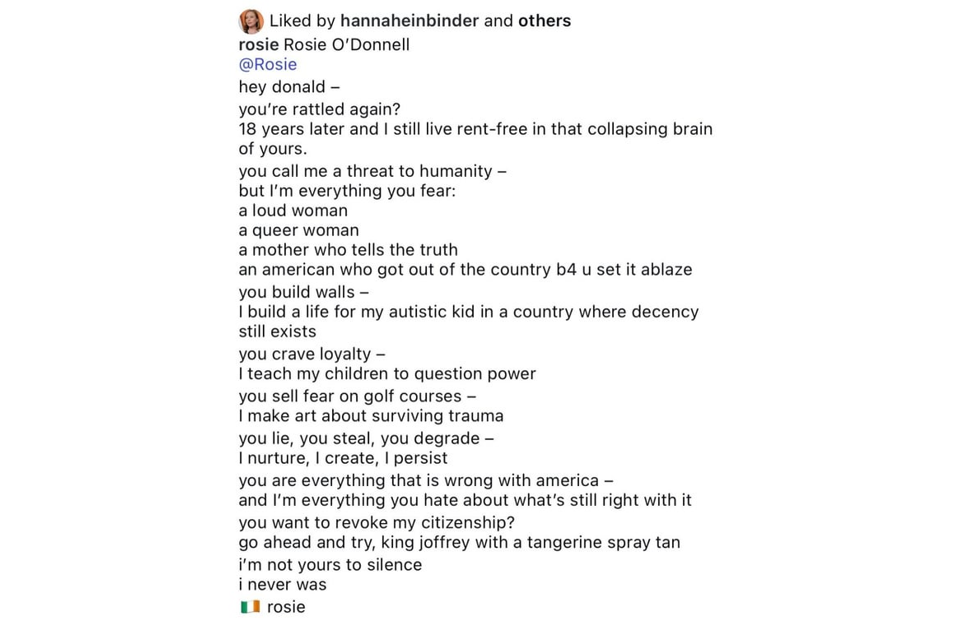Click the Irish flag emoji
Screen dimensions: 957x632
click(x=250, y=607)
